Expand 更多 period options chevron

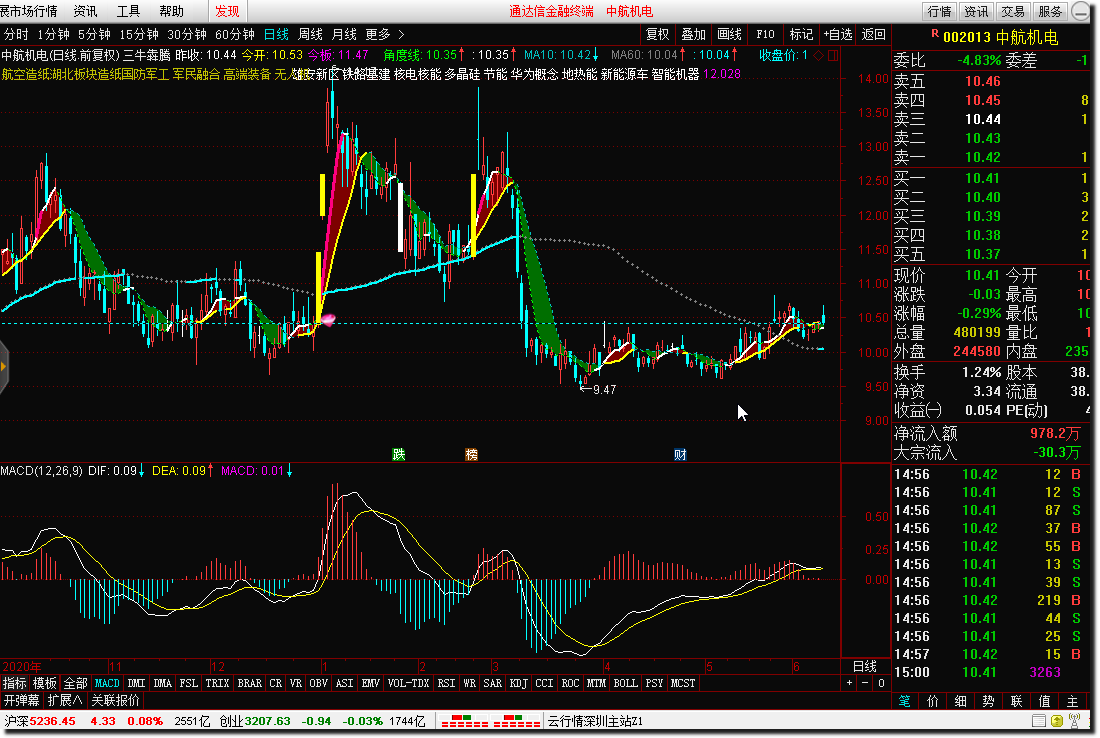tap(401, 34)
